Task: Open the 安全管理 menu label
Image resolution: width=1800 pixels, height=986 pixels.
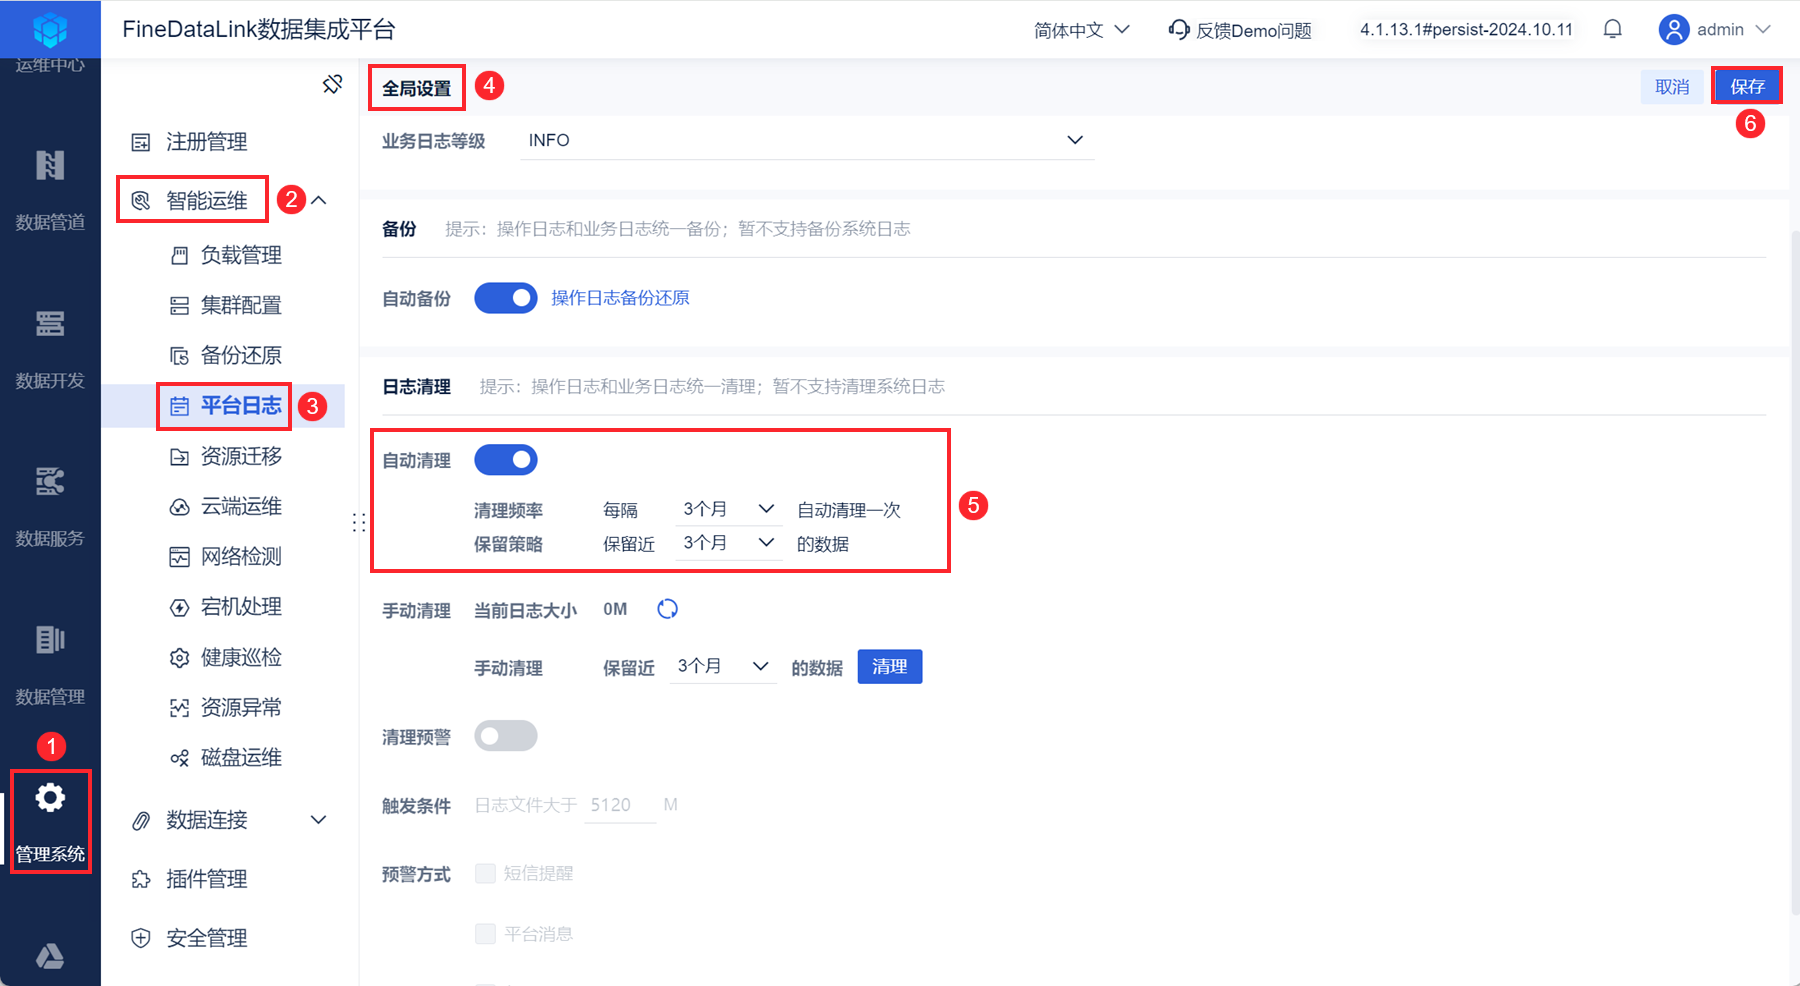Action: 207,938
